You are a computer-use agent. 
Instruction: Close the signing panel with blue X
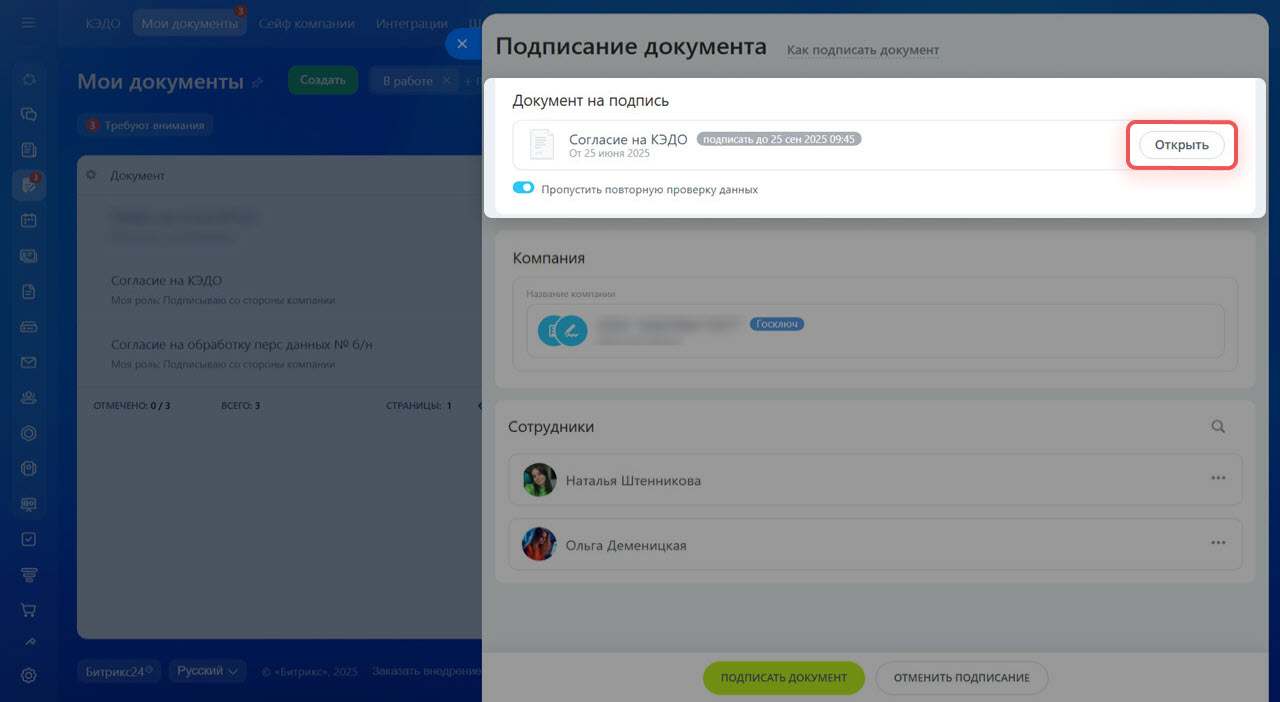point(462,44)
